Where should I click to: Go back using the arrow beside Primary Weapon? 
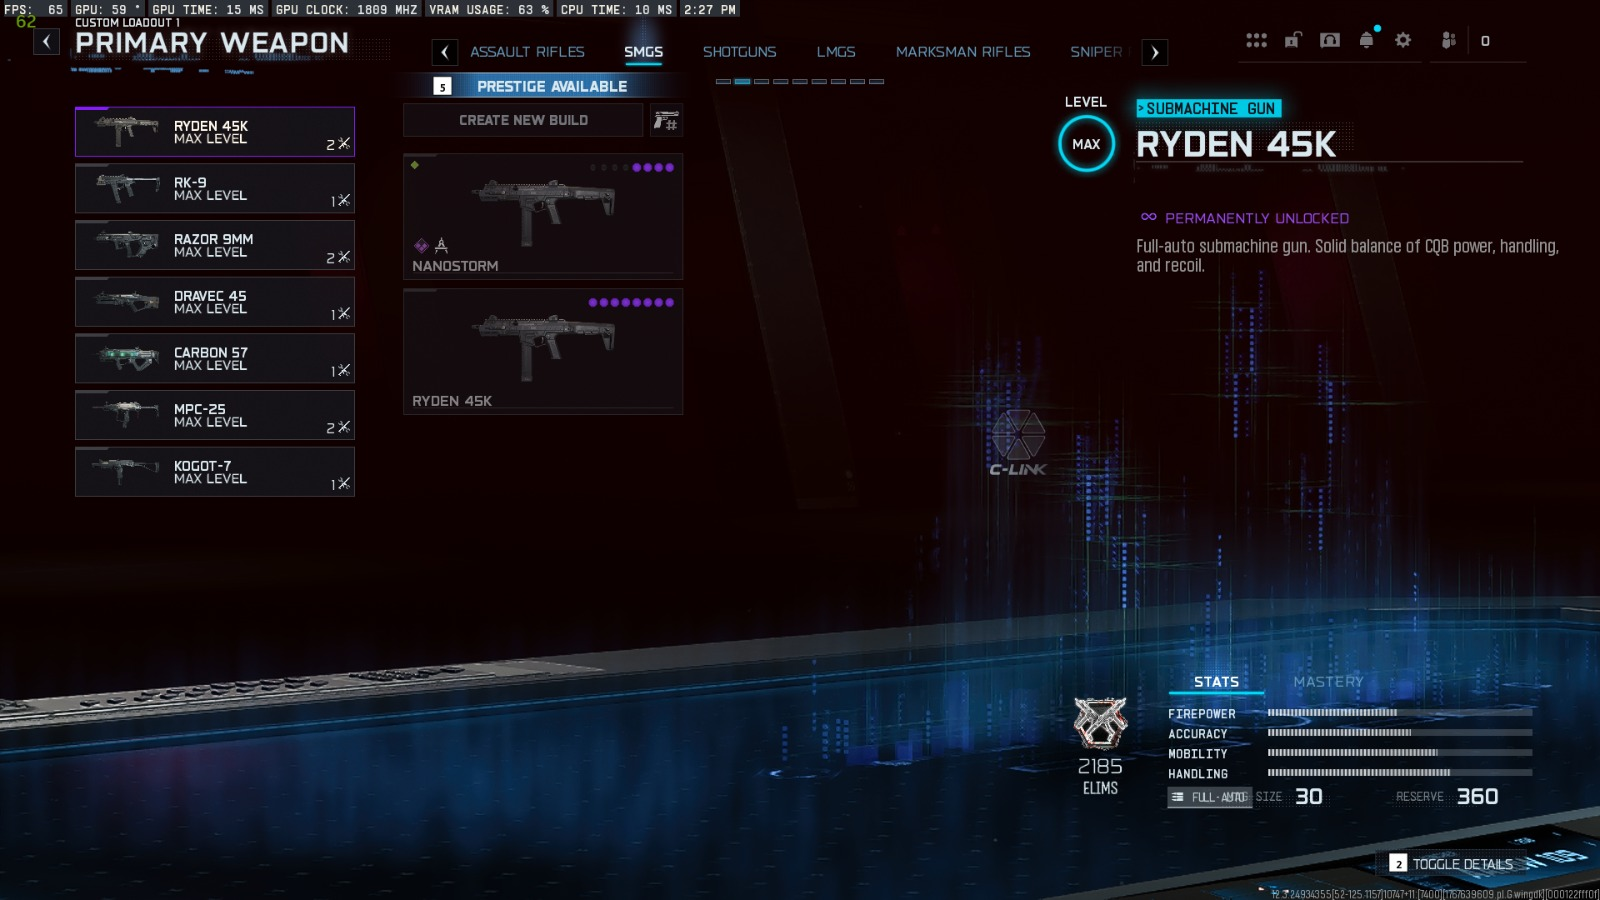tap(46, 42)
